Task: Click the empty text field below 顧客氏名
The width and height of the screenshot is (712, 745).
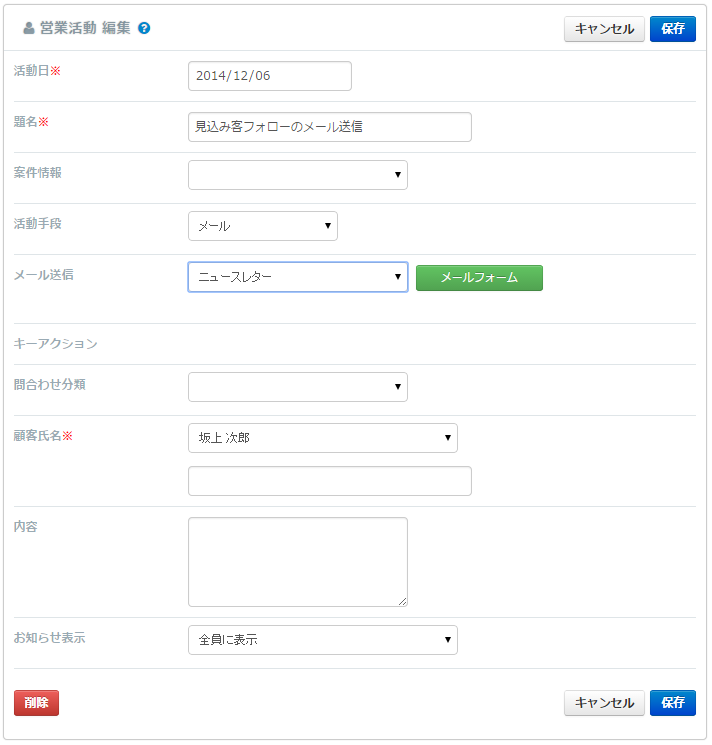Action: (x=330, y=481)
